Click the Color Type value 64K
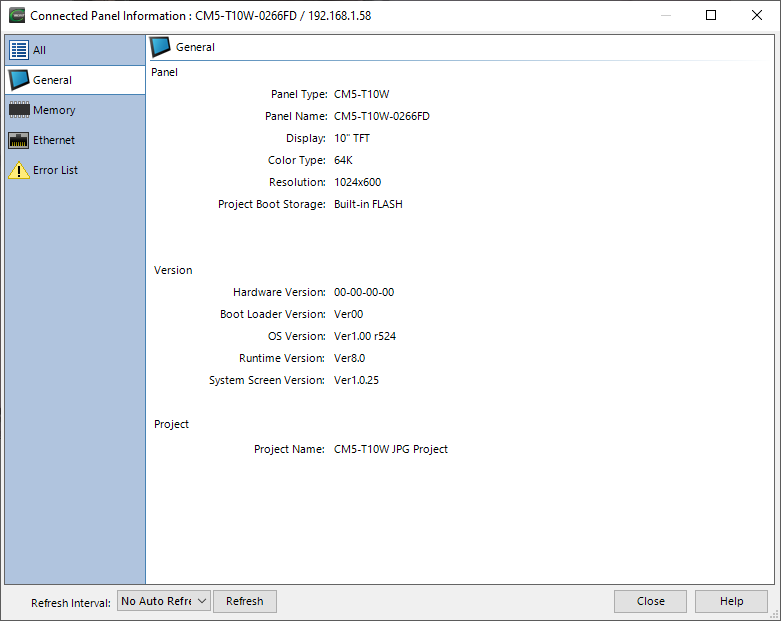Image resolution: width=781 pixels, height=621 pixels. [343, 160]
